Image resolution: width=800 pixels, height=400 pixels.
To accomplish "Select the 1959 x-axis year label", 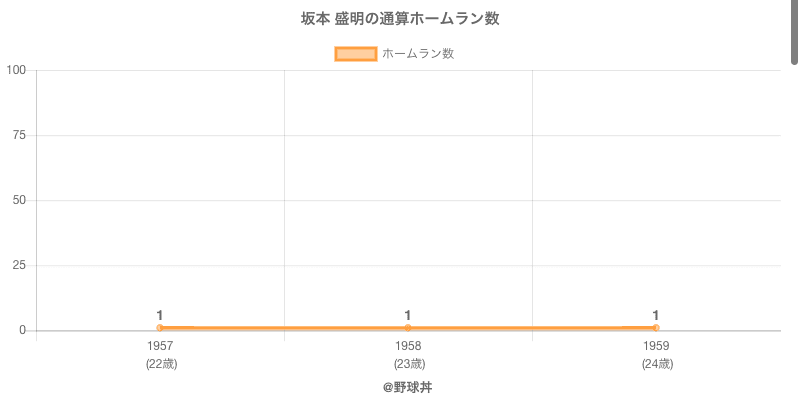I will point(656,346).
